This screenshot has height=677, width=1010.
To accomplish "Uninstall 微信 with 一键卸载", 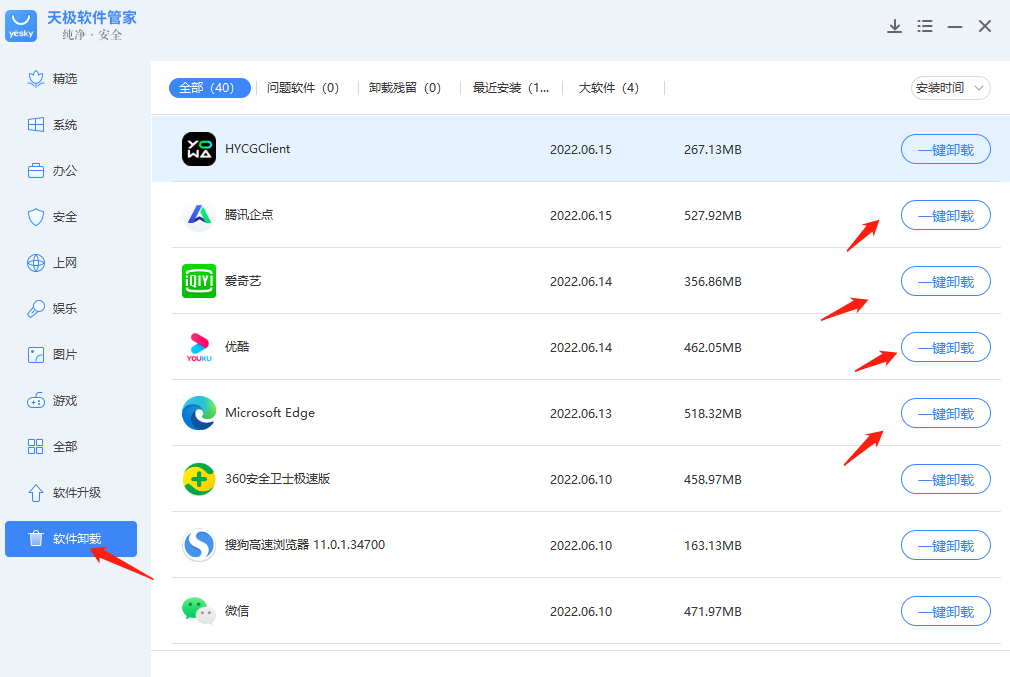I will pos(946,611).
